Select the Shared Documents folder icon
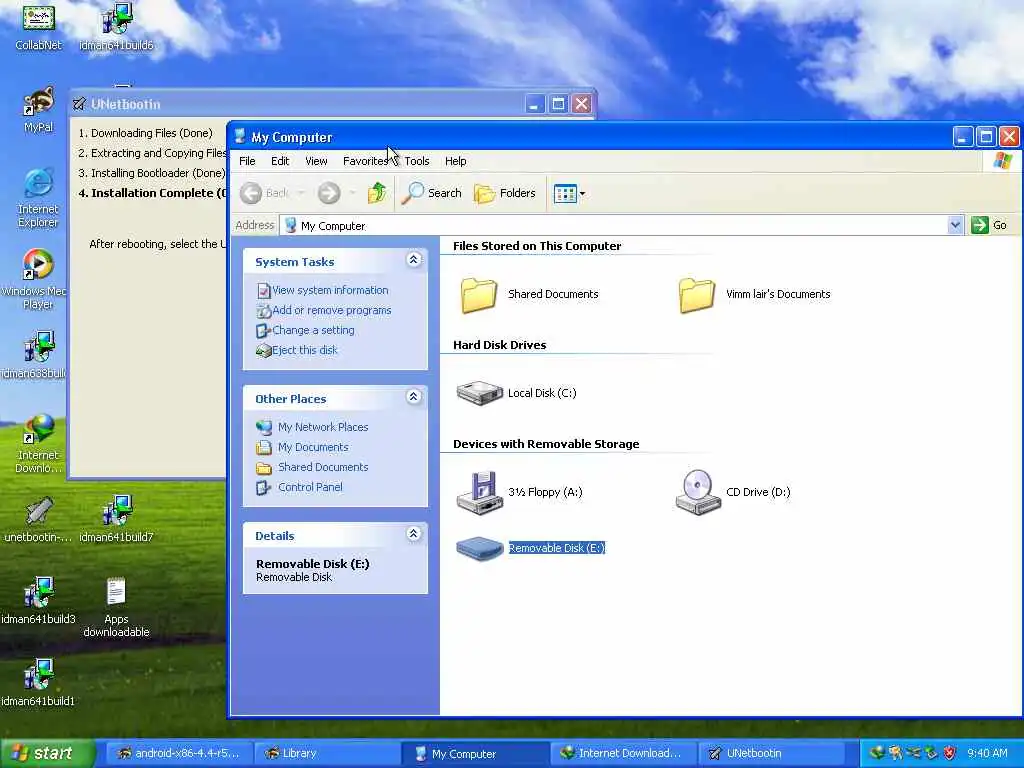This screenshot has width=1024, height=768. [x=528, y=295]
